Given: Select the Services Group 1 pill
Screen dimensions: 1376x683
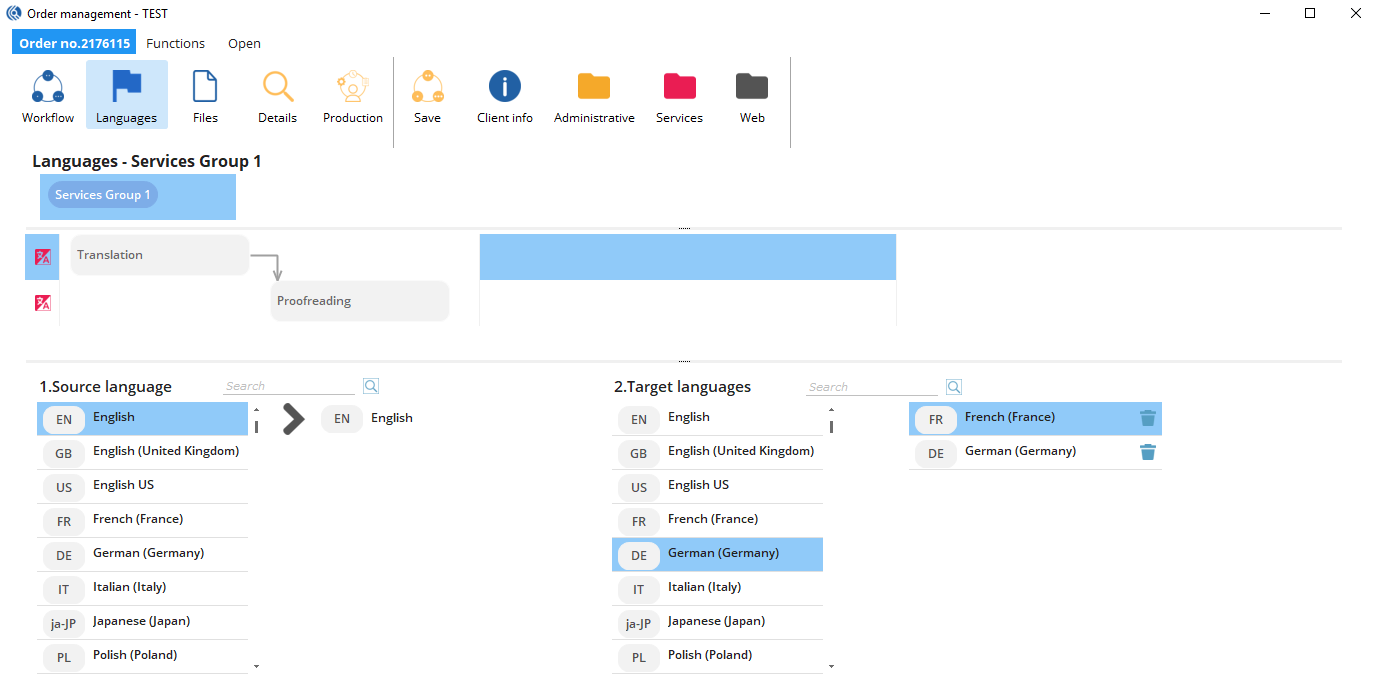Looking at the screenshot, I should [x=103, y=195].
